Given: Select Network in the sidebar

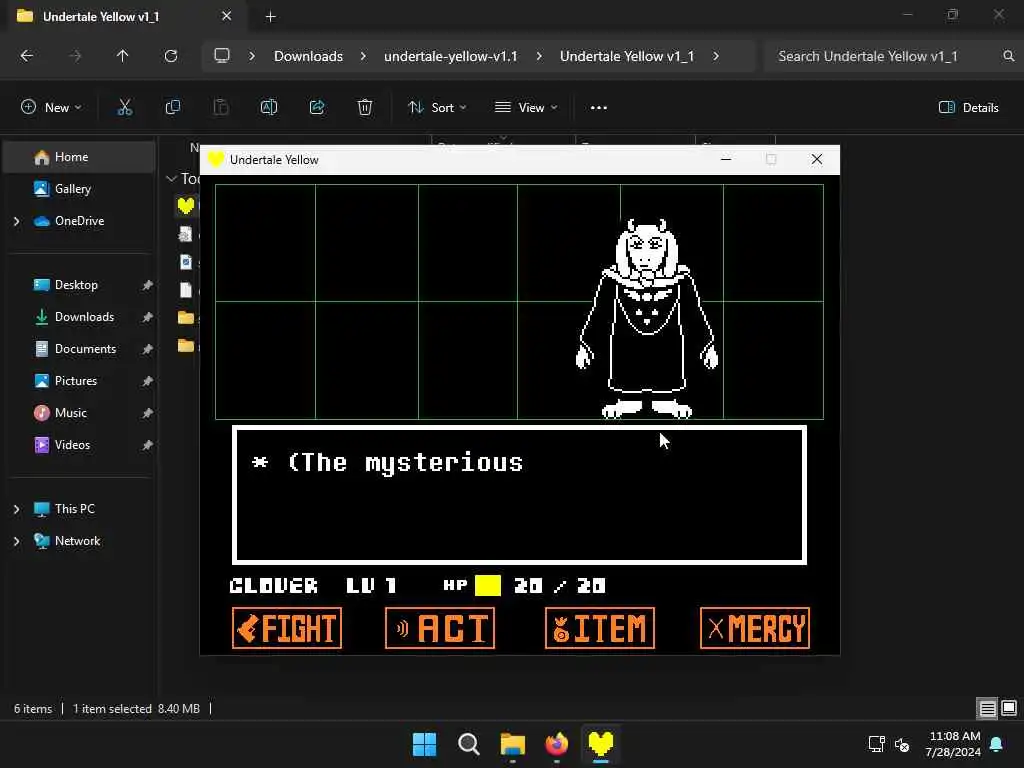Looking at the screenshot, I should [77, 541].
